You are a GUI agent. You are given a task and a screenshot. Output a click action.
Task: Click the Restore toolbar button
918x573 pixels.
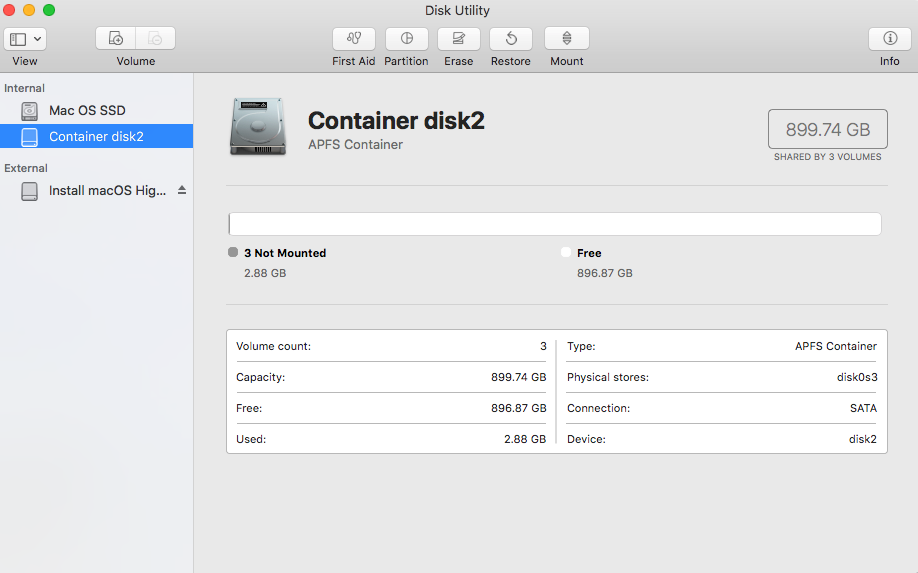pyautogui.click(x=511, y=39)
